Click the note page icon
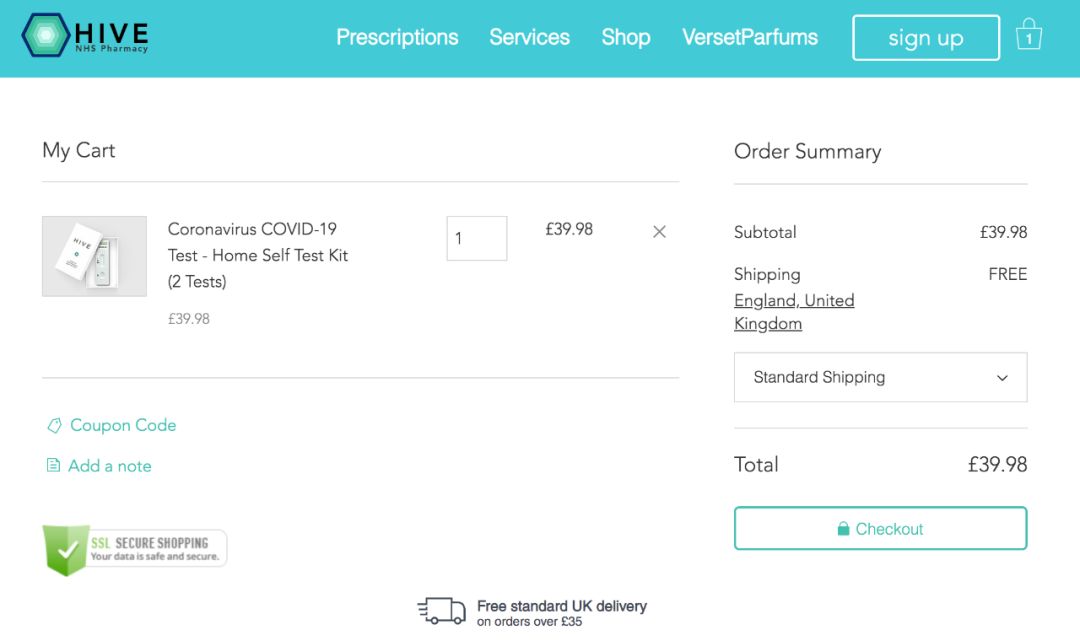Viewport: 1080px width, 641px height. tap(54, 466)
